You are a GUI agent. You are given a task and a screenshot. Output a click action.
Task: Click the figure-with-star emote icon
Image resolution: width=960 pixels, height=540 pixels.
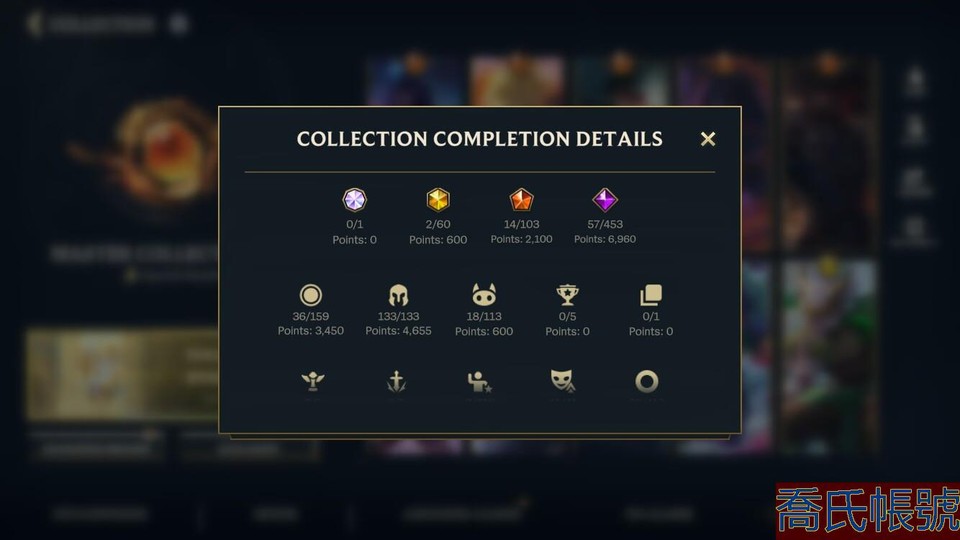(x=479, y=381)
